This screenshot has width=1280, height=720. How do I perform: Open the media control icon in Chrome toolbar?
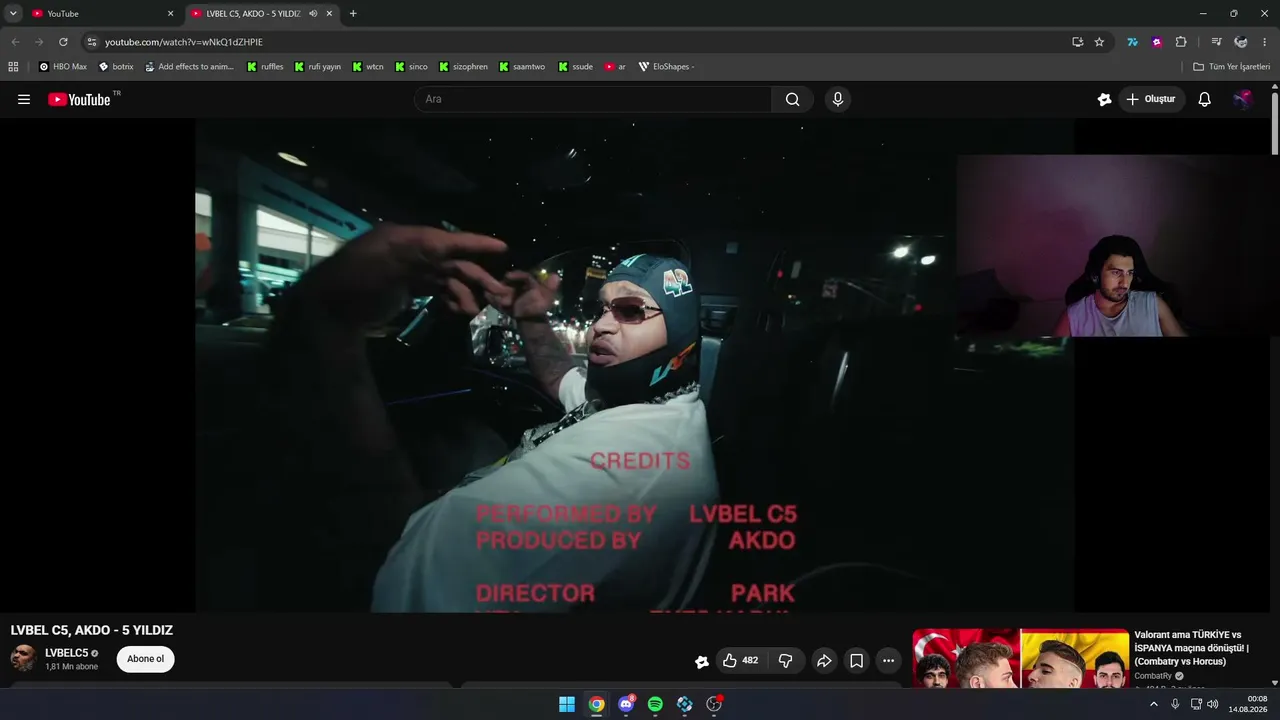point(1216,42)
